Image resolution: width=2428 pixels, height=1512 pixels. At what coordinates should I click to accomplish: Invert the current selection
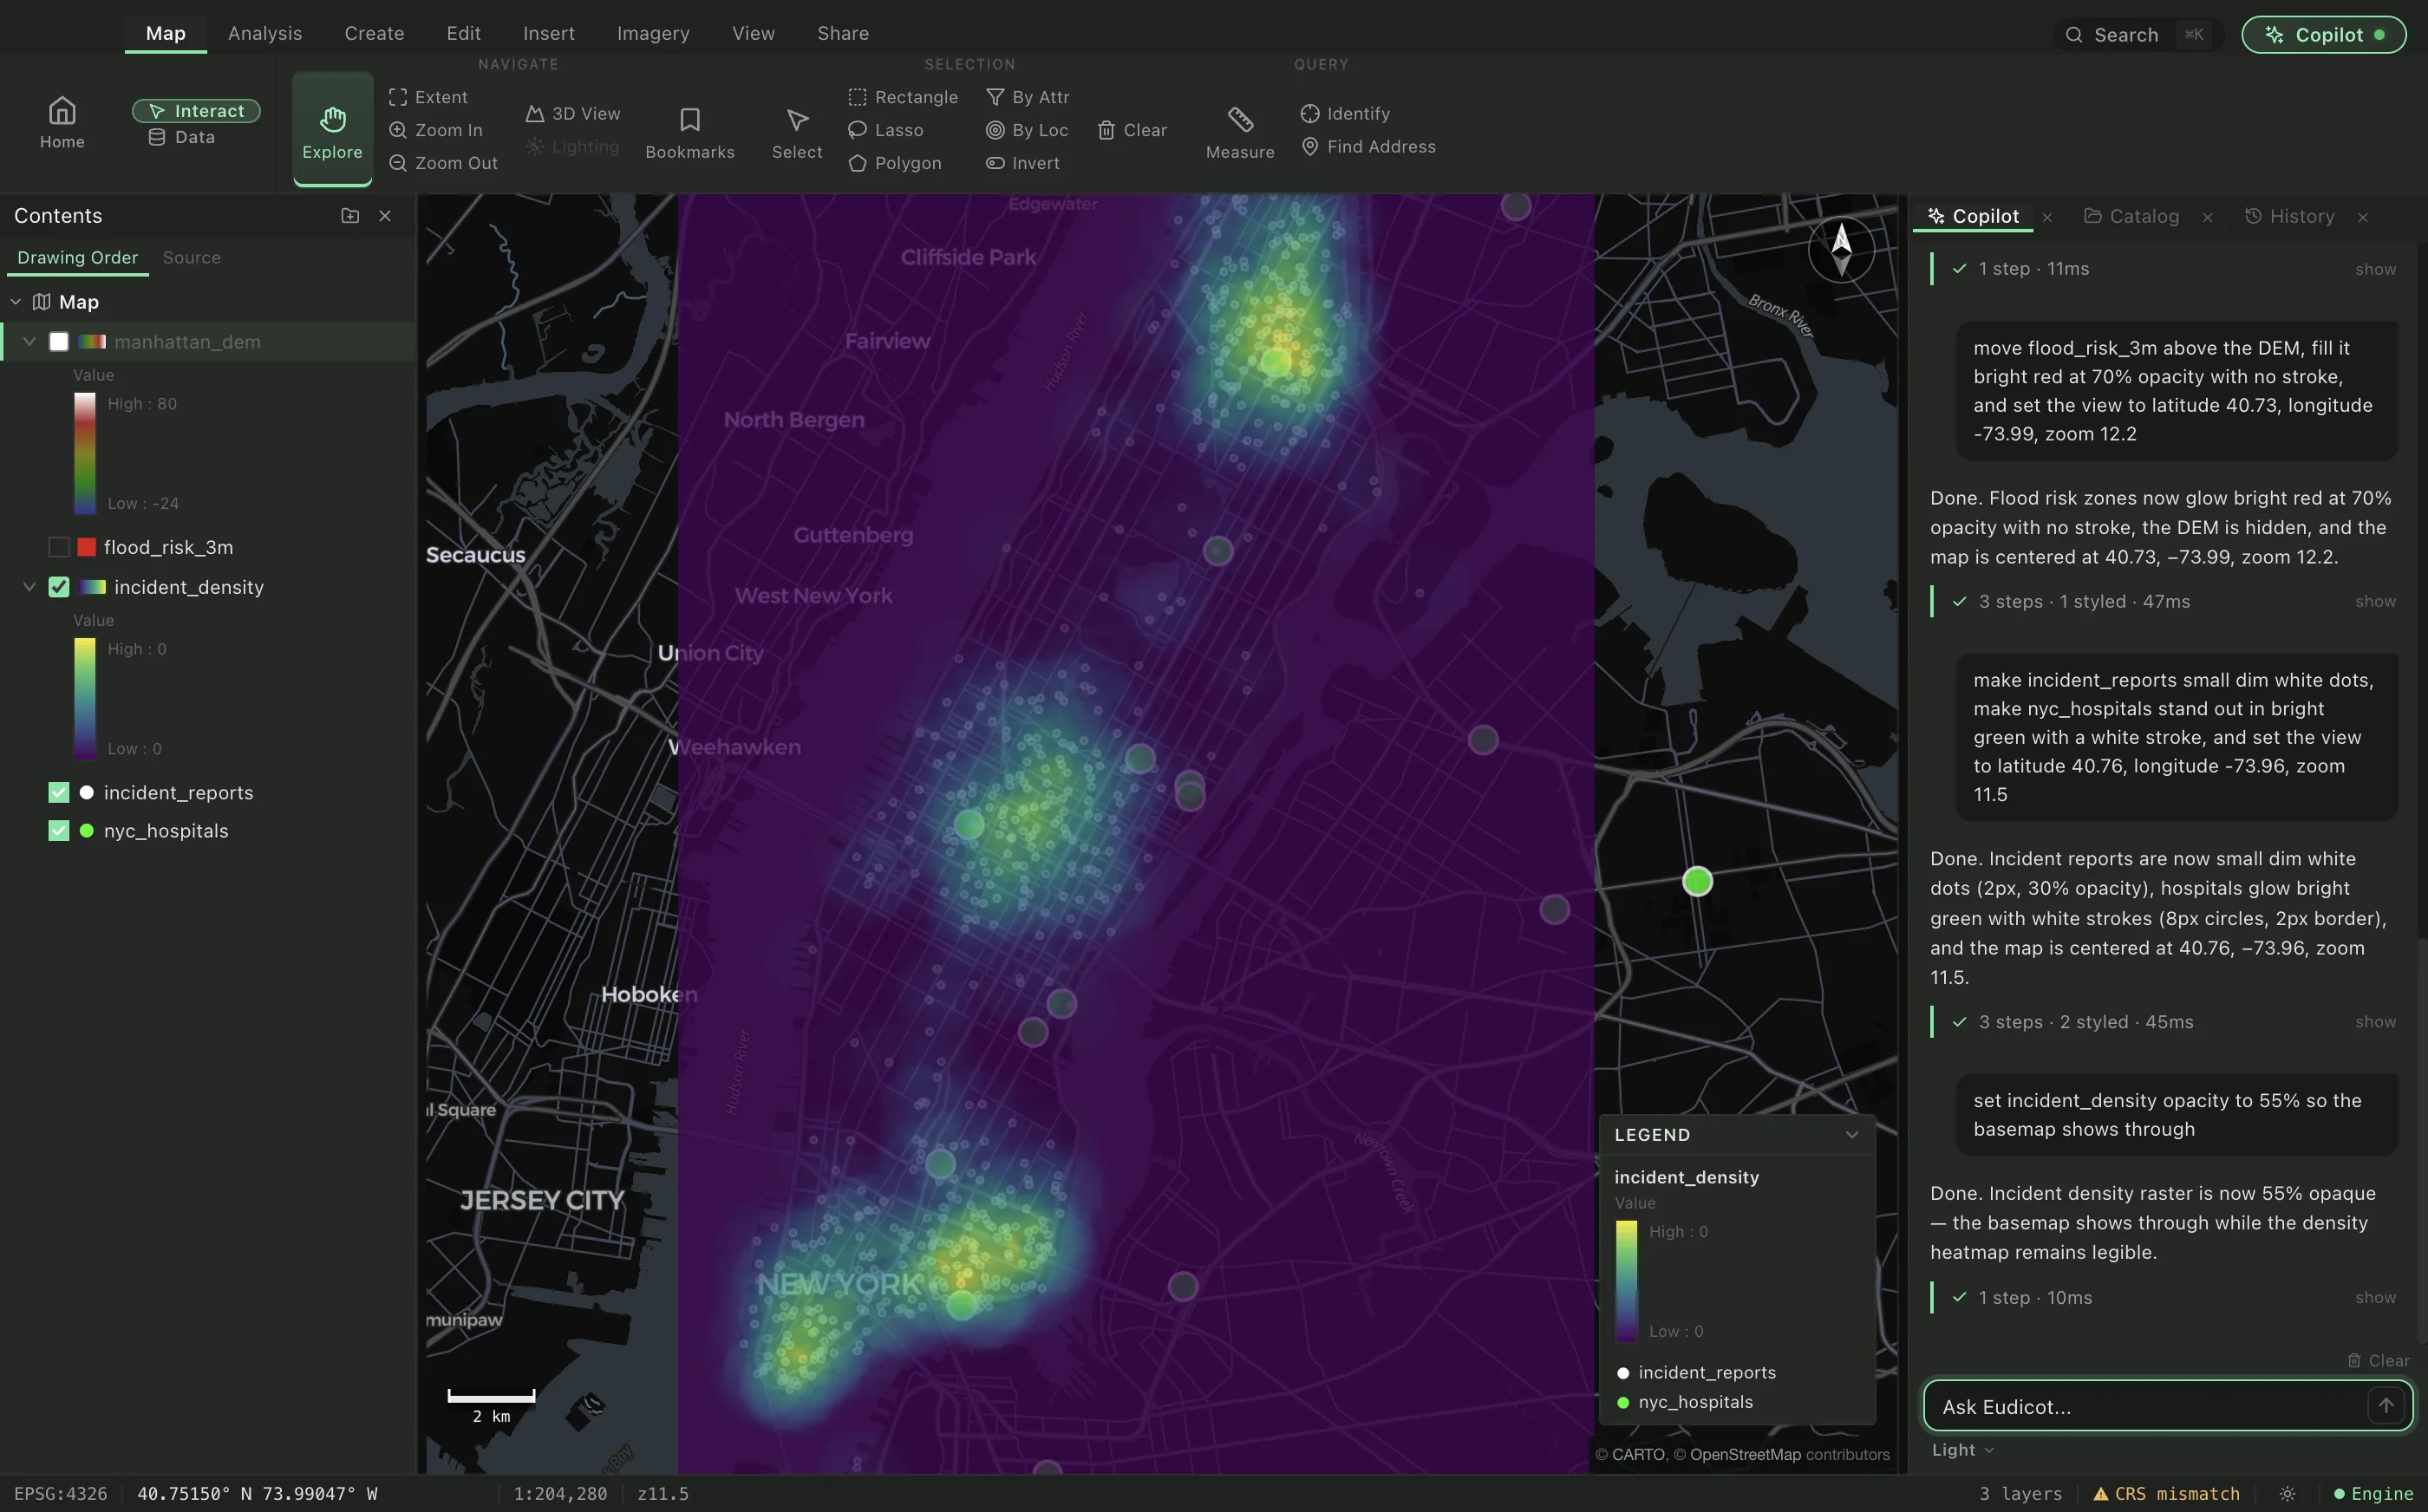point(1022,163)
